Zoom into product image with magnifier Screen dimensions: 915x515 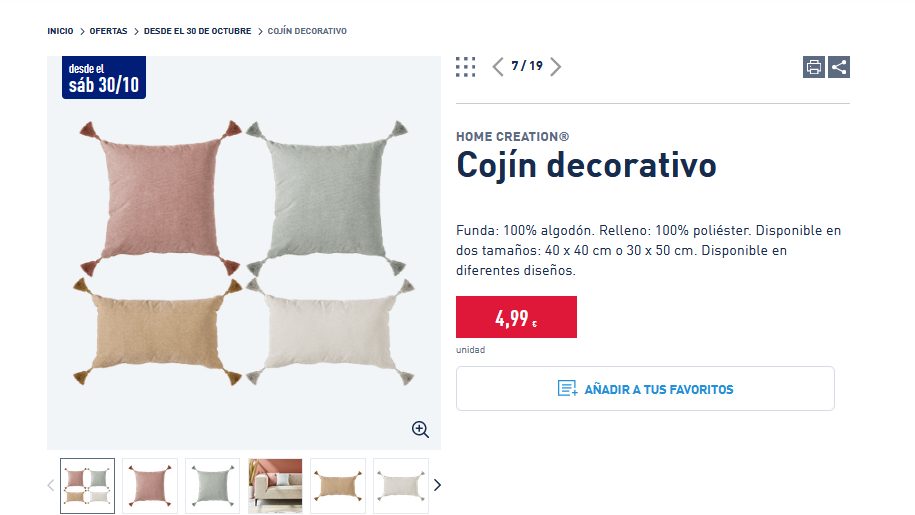420,429
